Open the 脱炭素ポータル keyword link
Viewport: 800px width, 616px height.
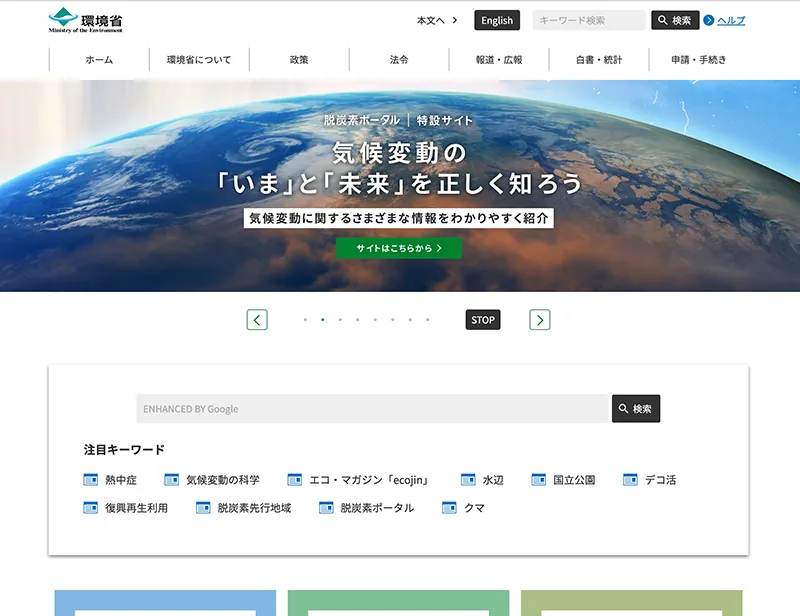[x=377, y=508]
